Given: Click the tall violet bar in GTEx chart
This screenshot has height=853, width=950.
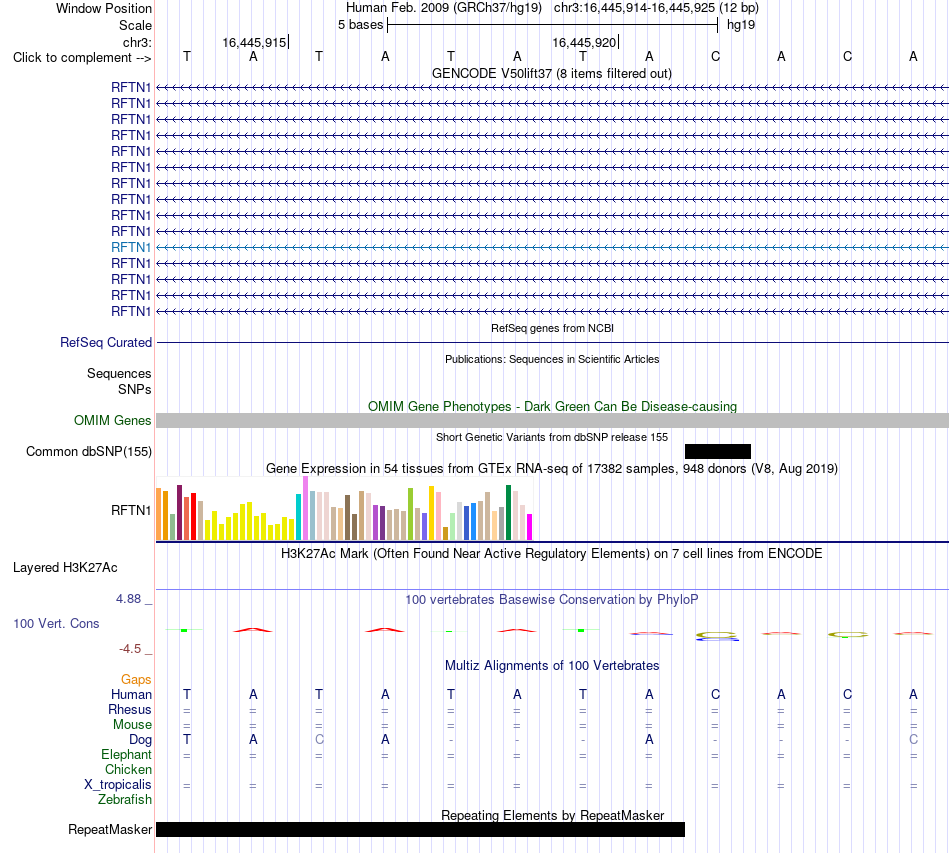Looking at the screenshot, I should pos(305,508).
